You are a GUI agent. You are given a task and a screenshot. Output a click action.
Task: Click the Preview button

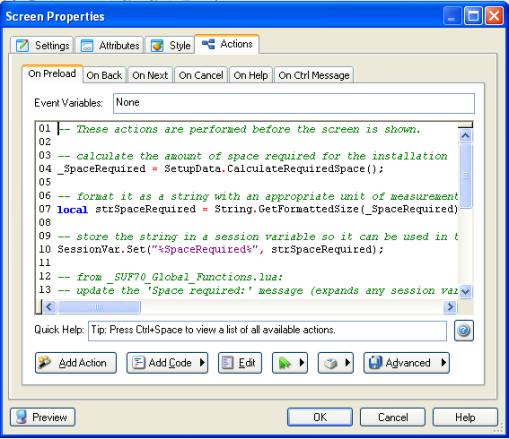pos(43,417)
